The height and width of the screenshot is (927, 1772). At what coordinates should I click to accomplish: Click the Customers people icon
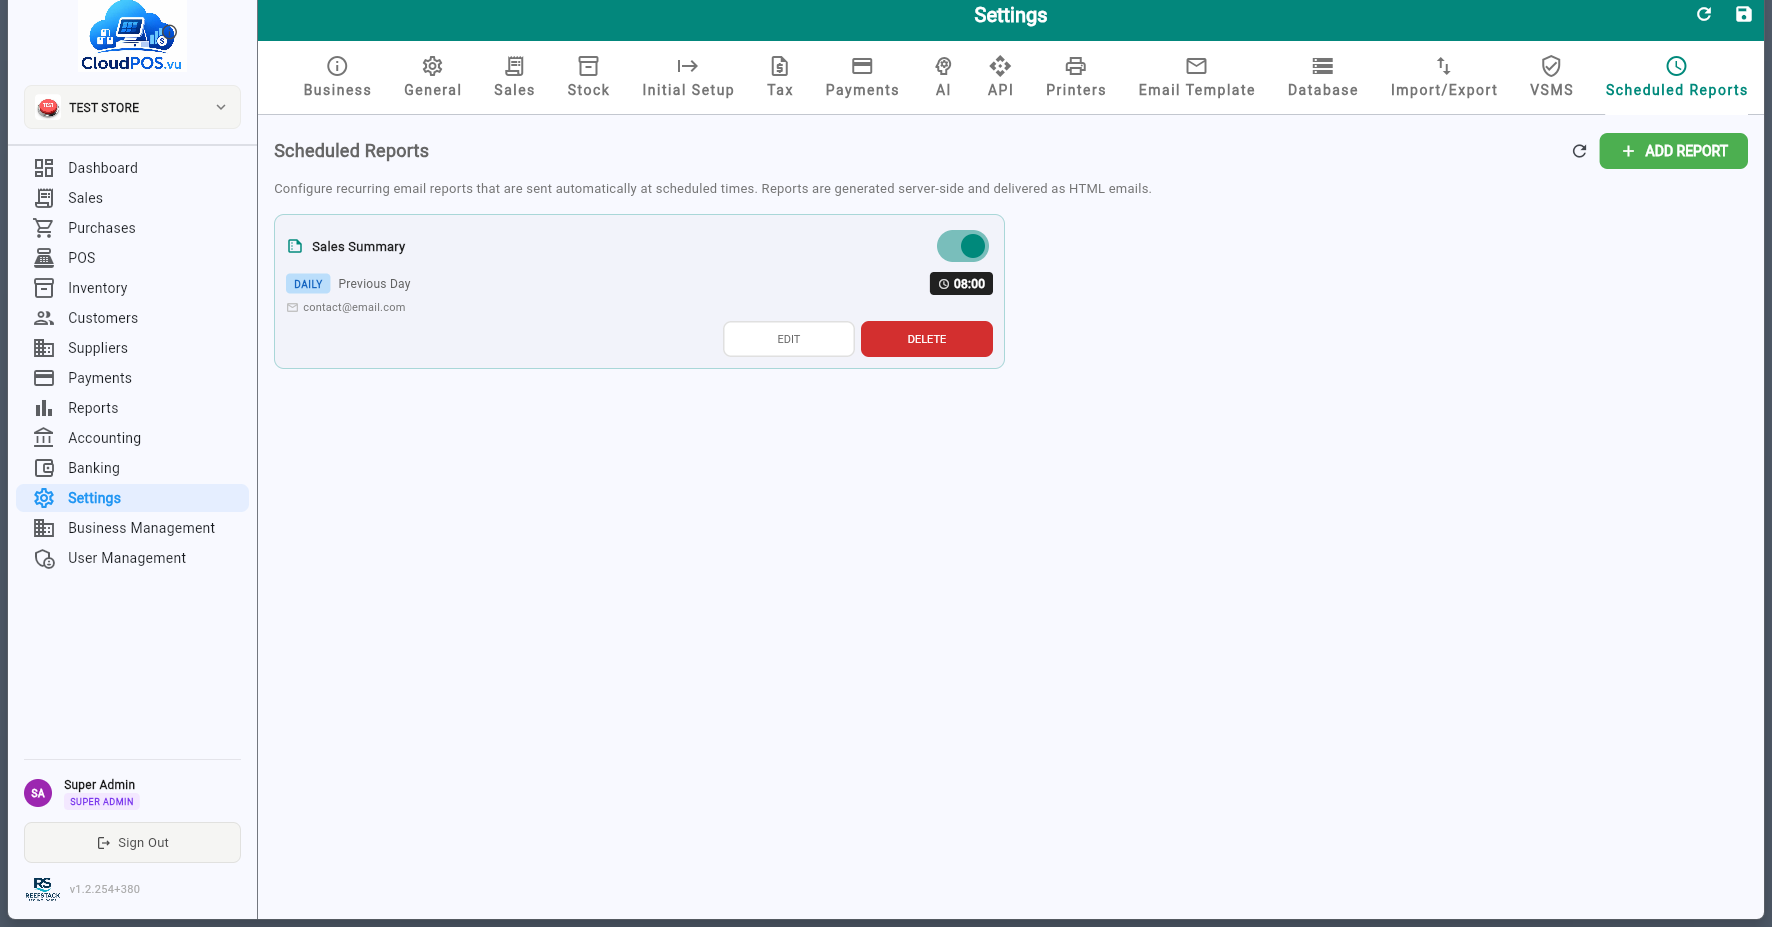(44, 318)
